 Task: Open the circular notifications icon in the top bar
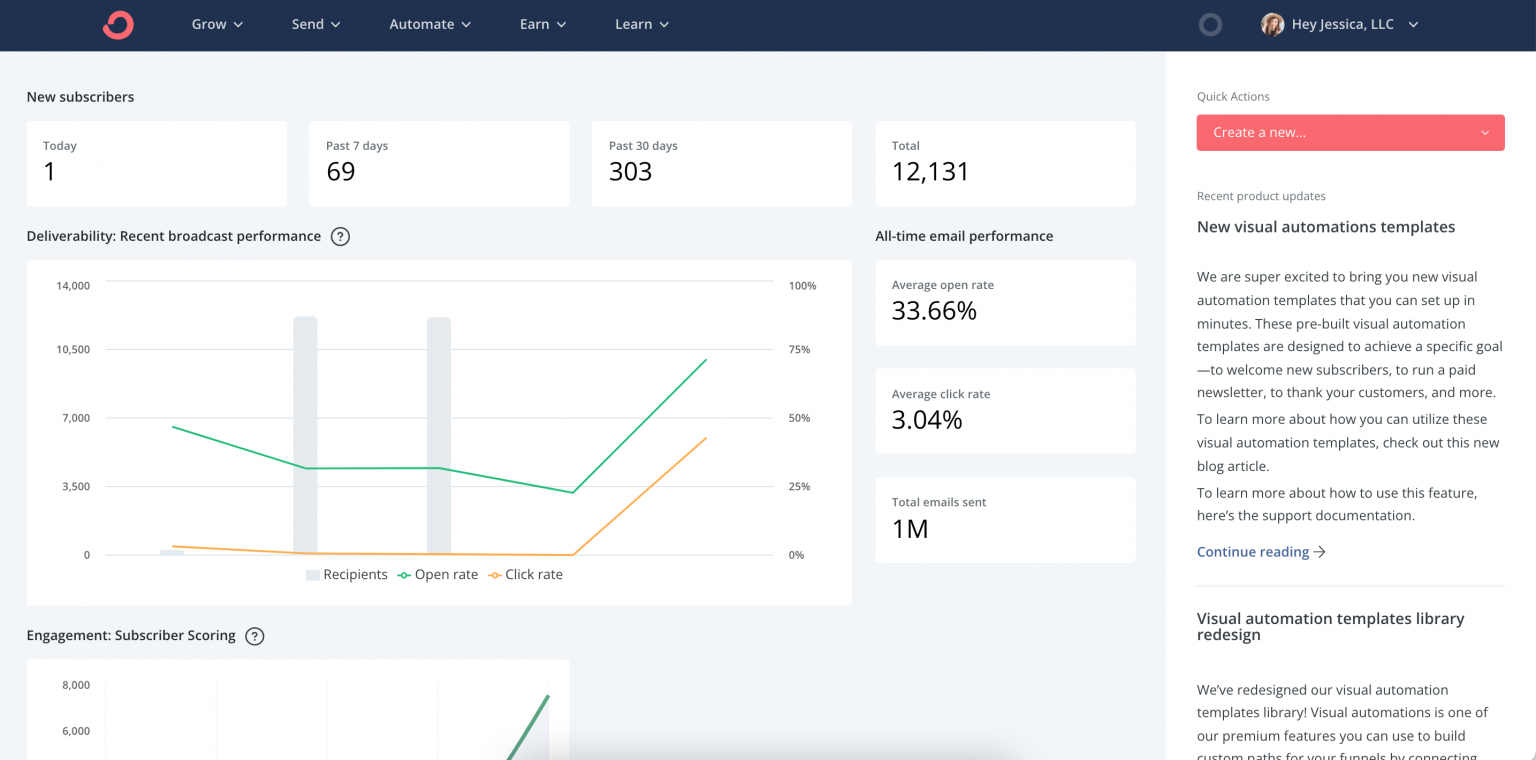click(x=1210, y=25)
